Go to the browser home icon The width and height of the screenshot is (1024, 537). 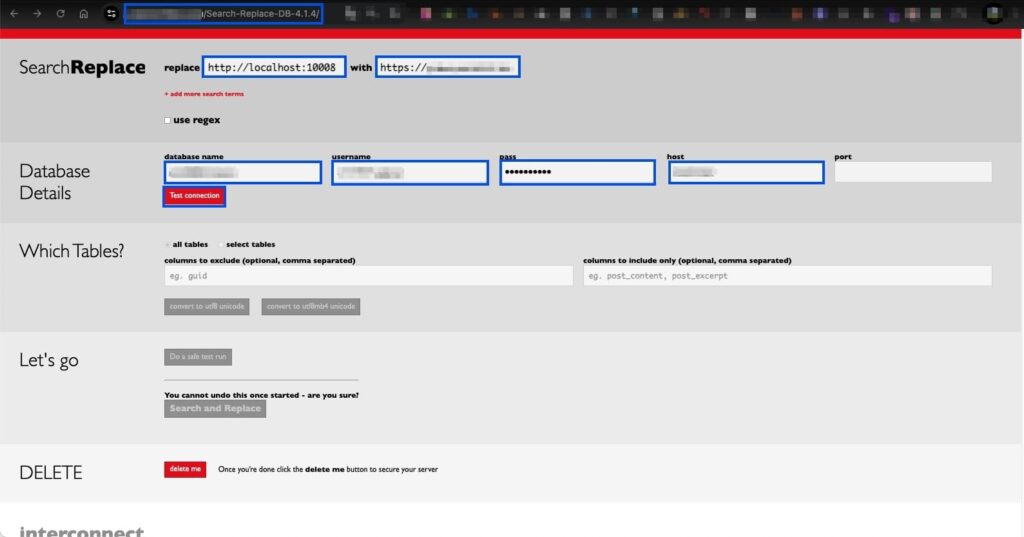point(84,13)
